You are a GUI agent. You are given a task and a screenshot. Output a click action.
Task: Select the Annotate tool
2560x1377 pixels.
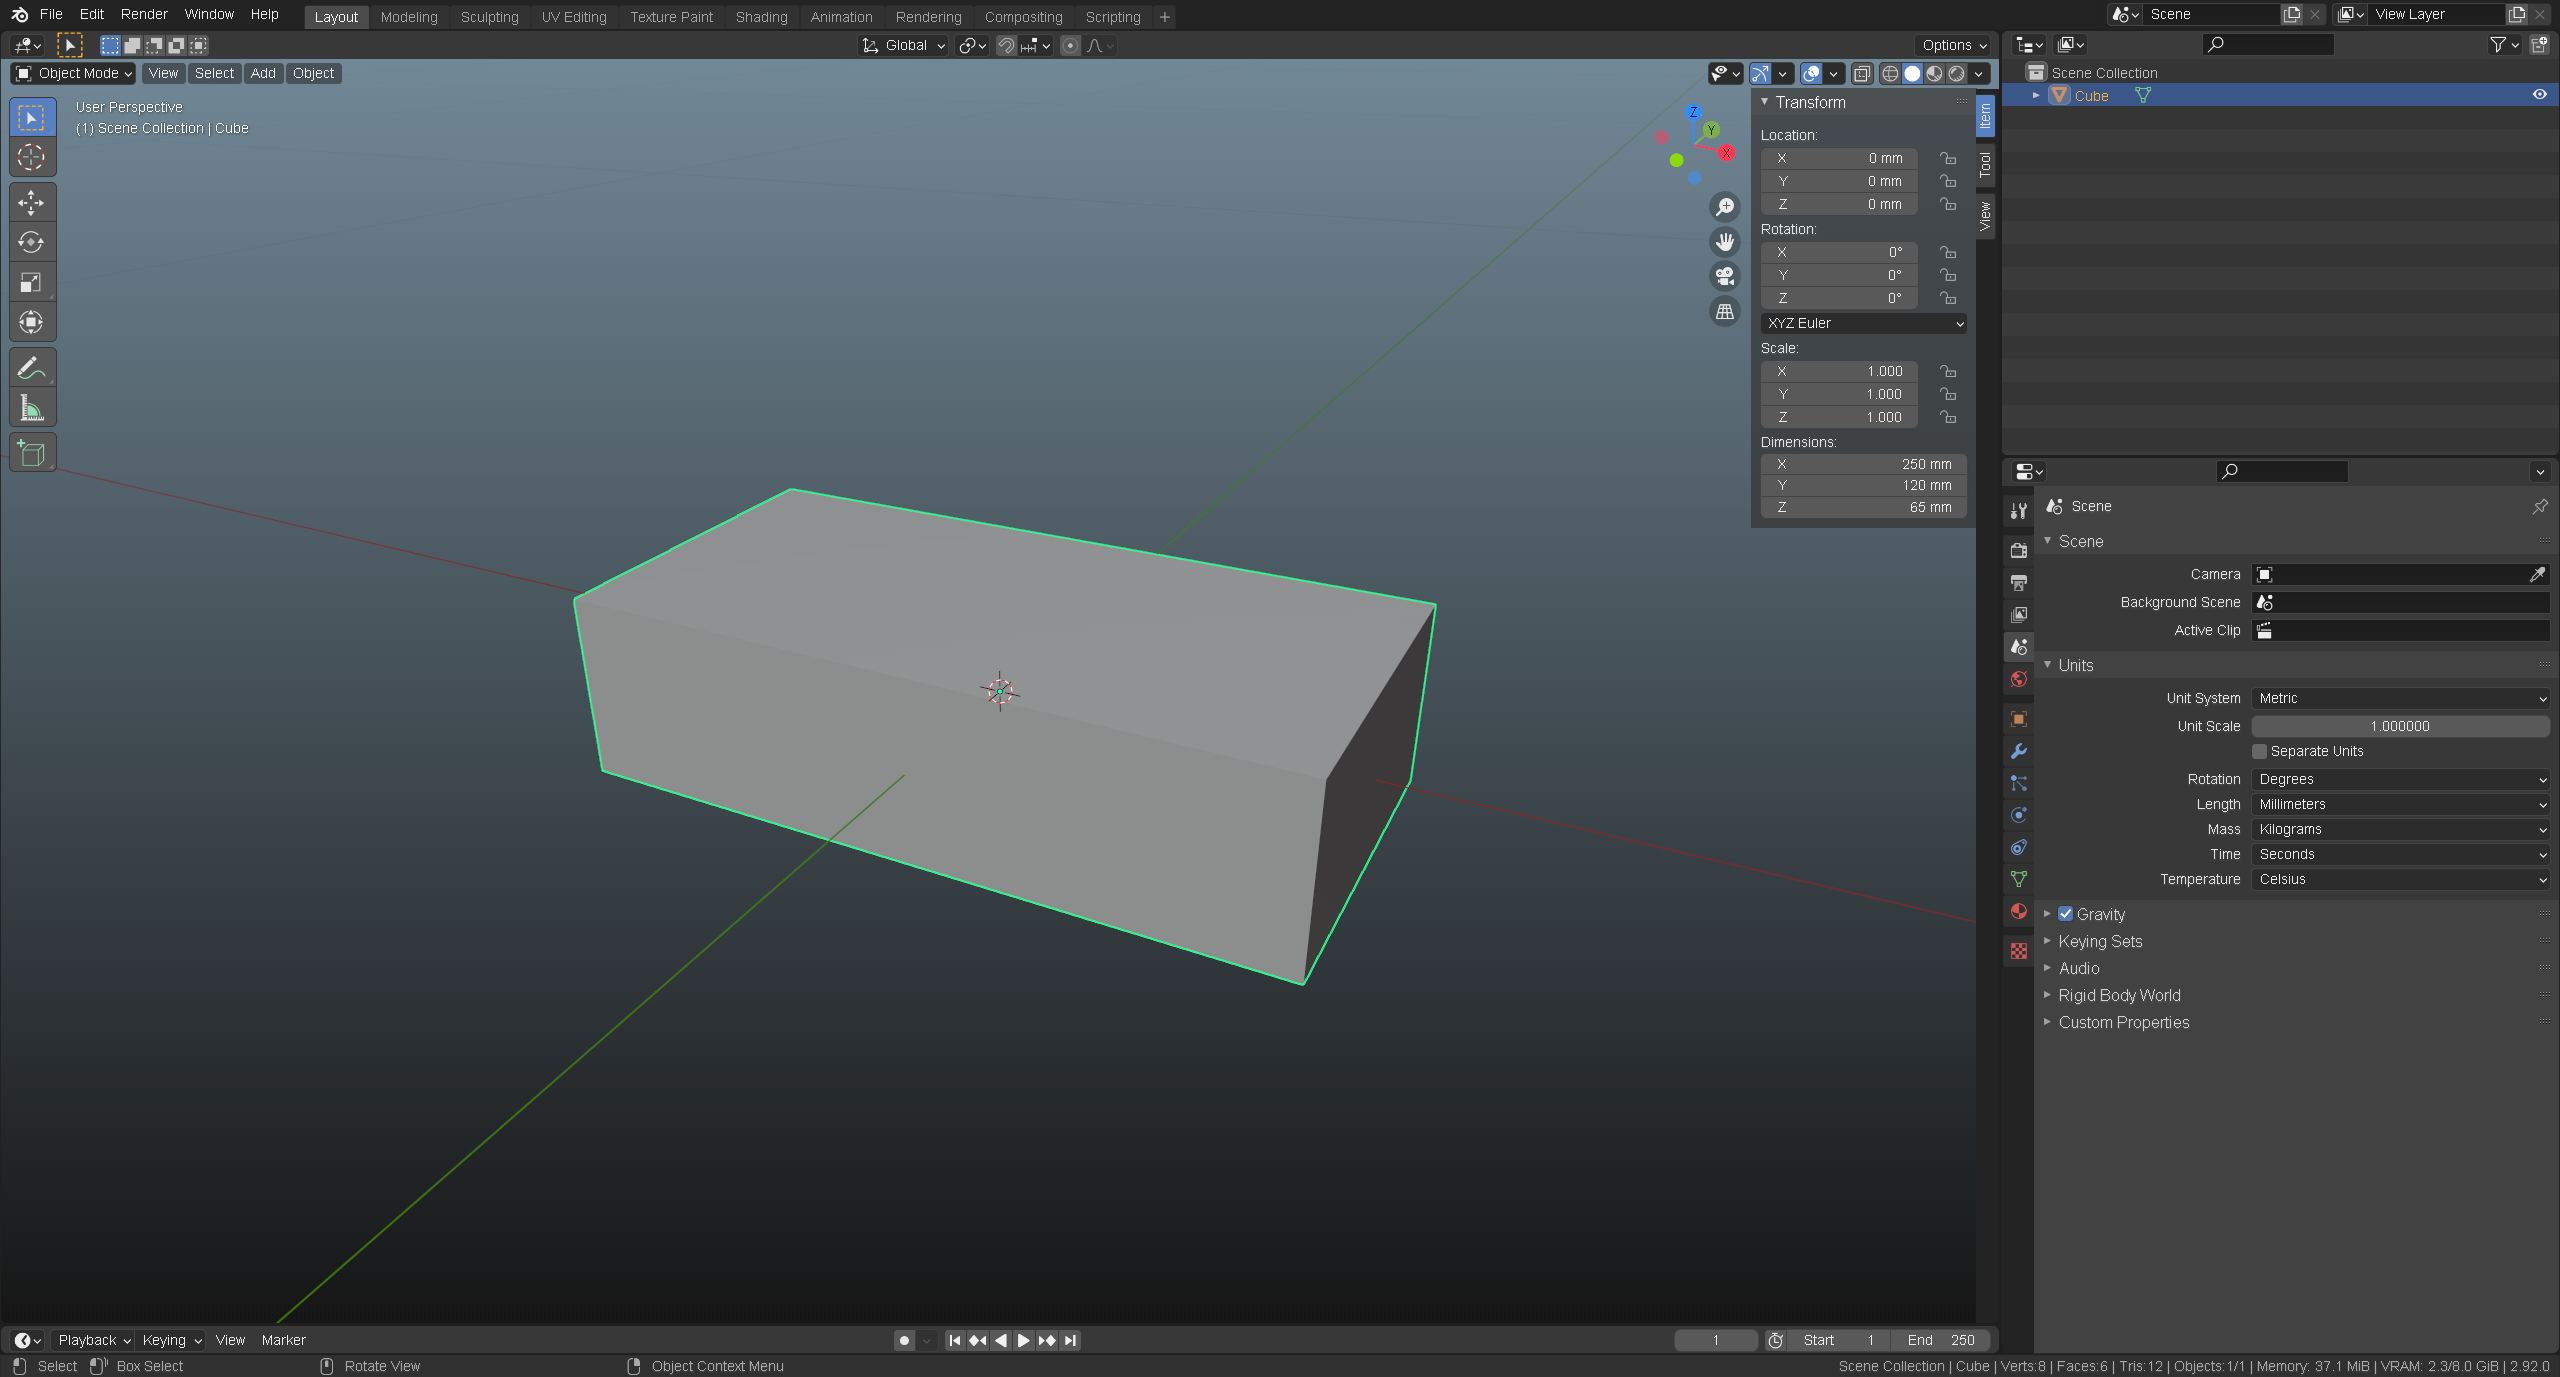32,368
